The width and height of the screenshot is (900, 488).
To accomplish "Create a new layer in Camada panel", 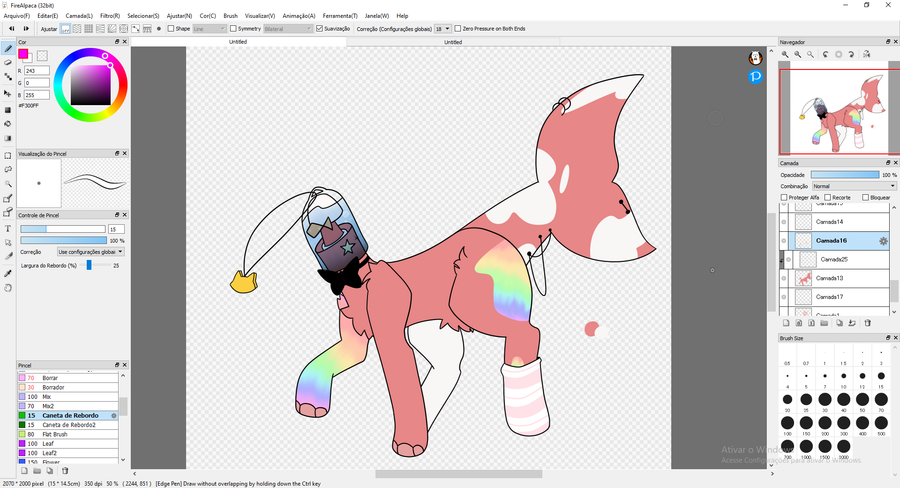I will (786, 323).
